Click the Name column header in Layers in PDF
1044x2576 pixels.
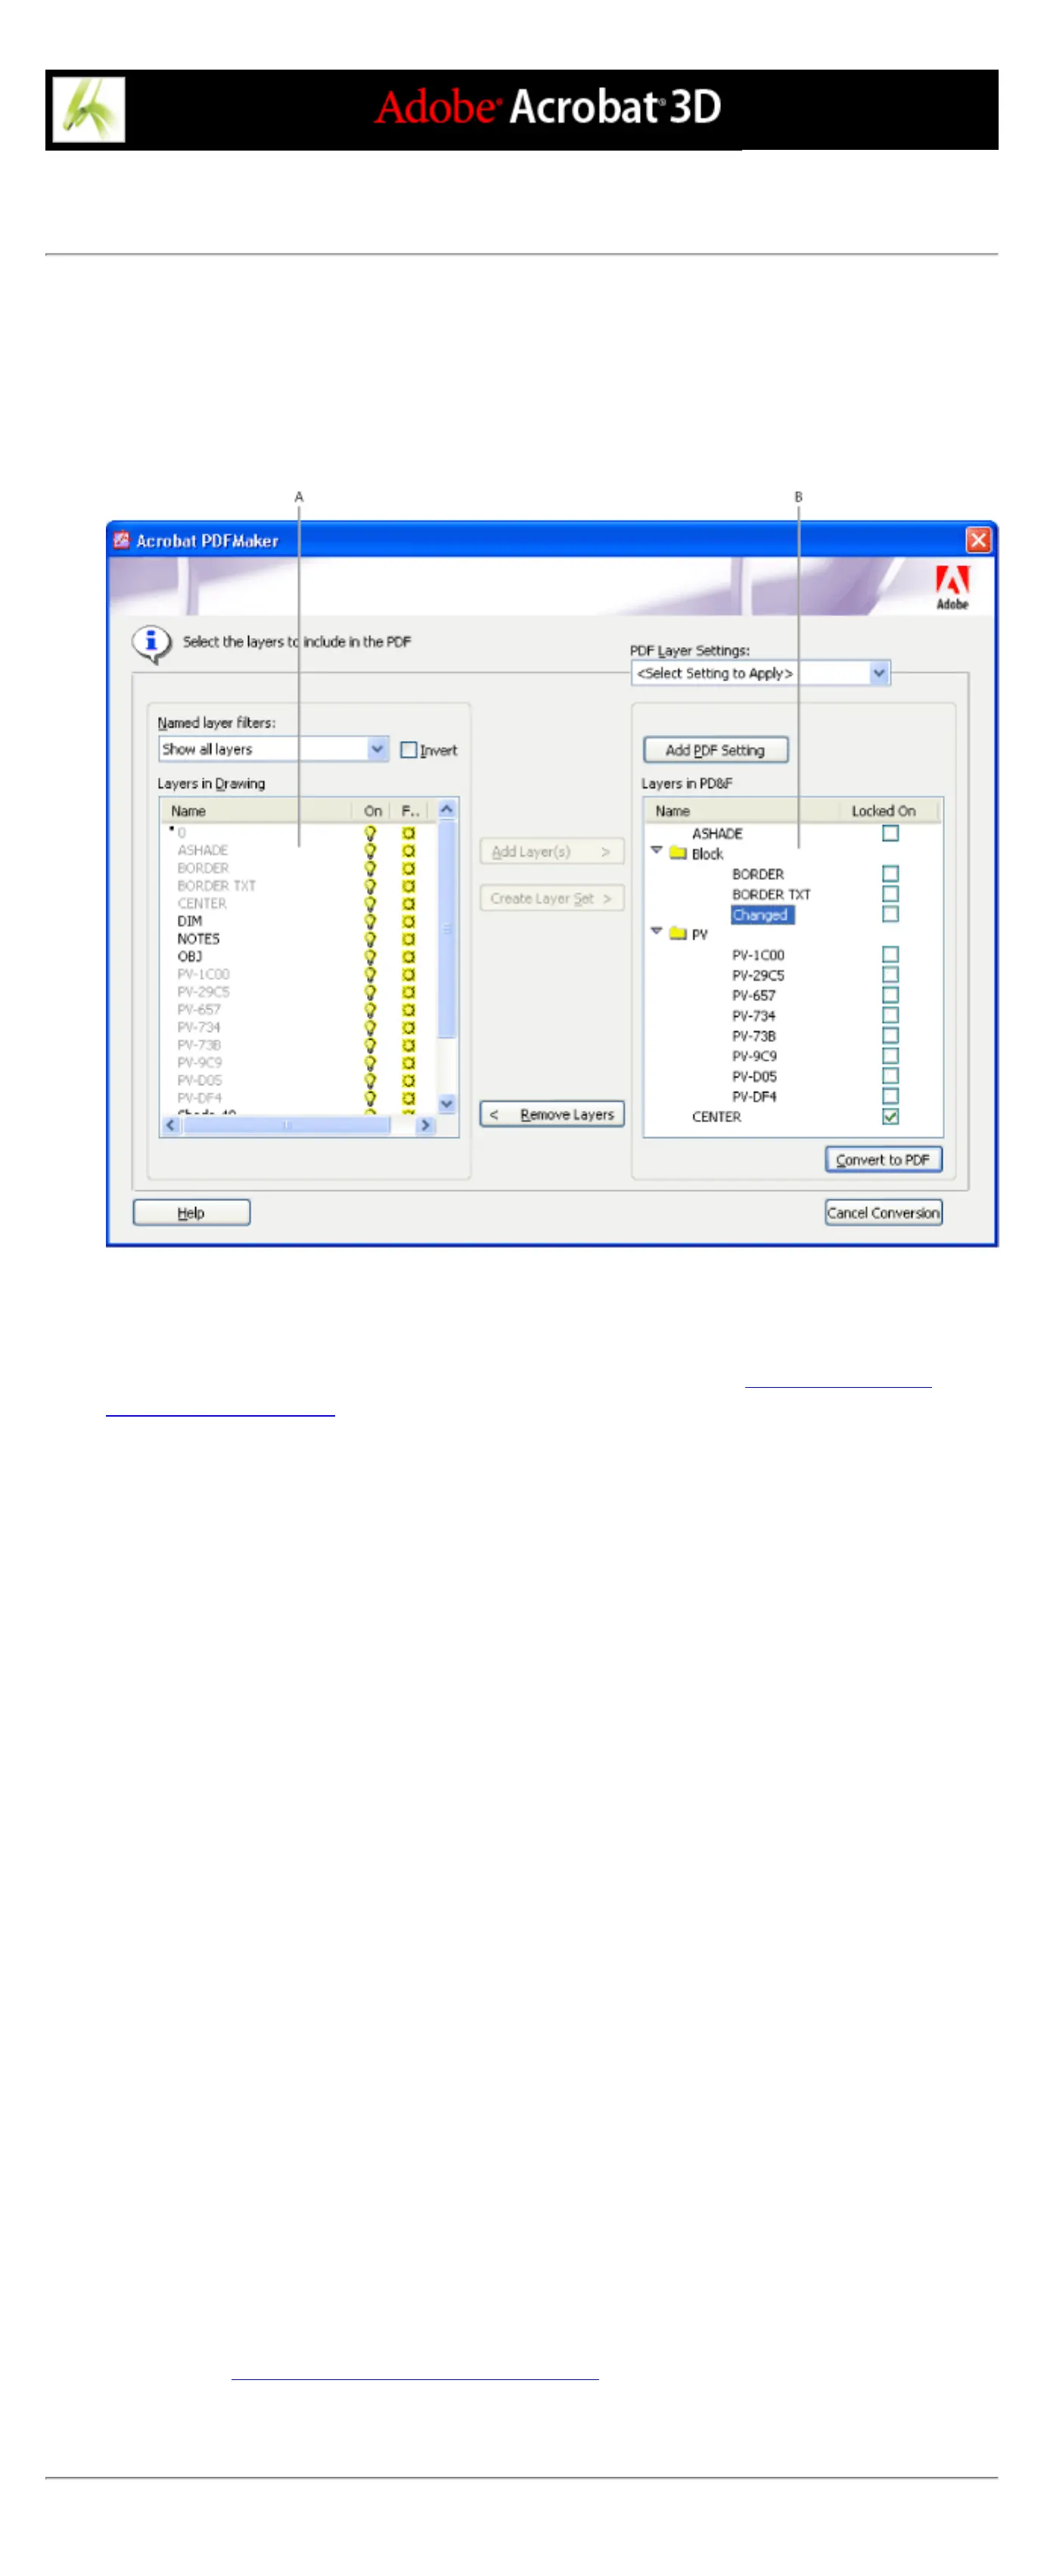(742, 811)
